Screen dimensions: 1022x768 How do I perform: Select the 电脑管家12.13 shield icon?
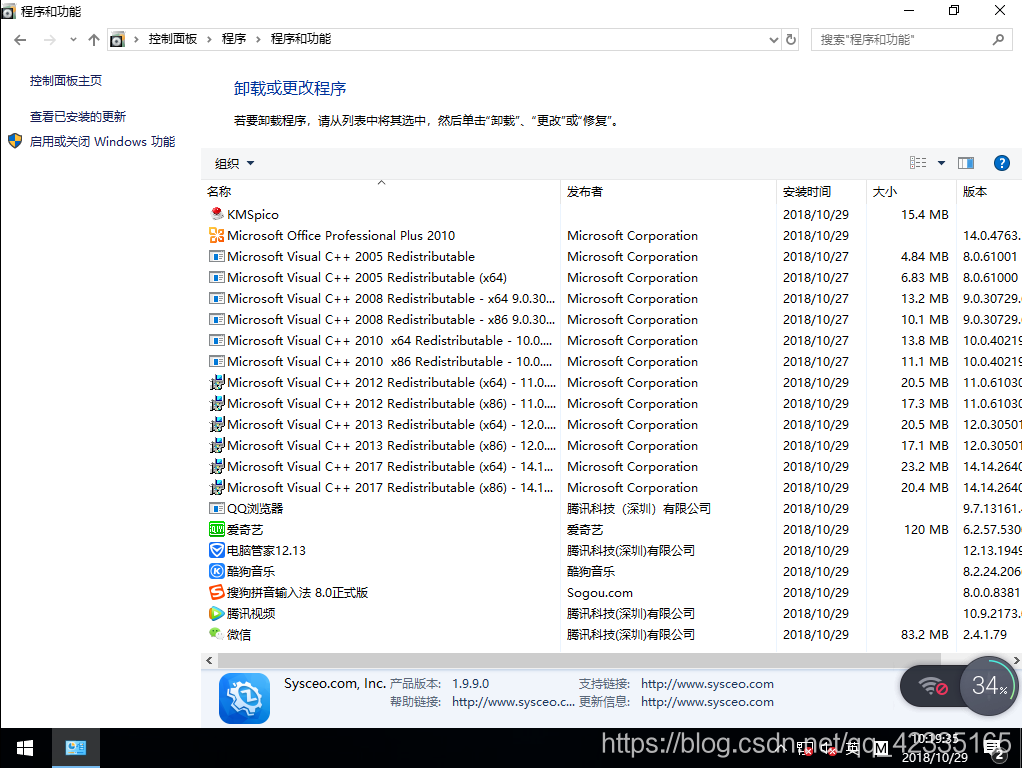pos(217,550)
